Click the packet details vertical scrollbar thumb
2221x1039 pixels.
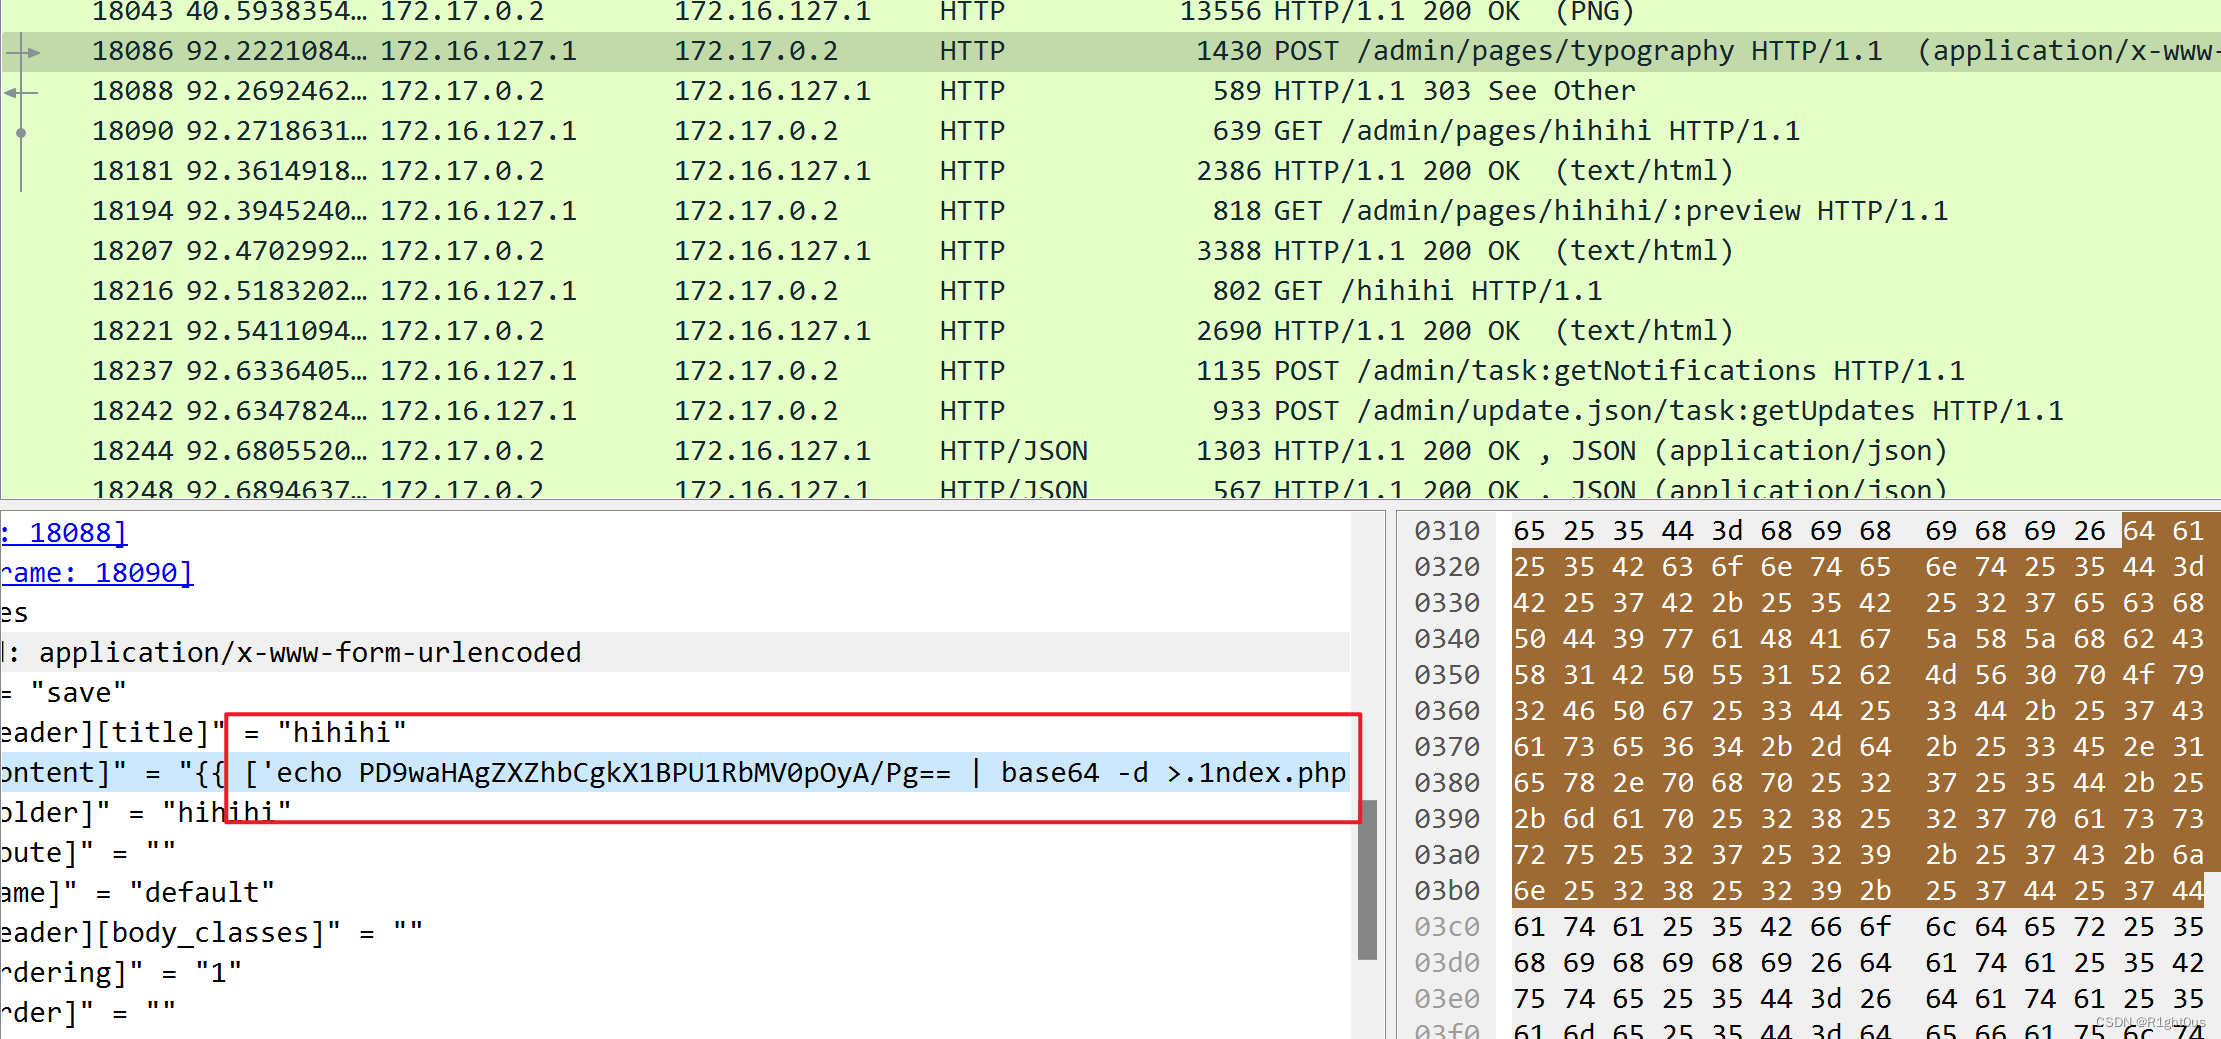click(x=1367, y=879)
